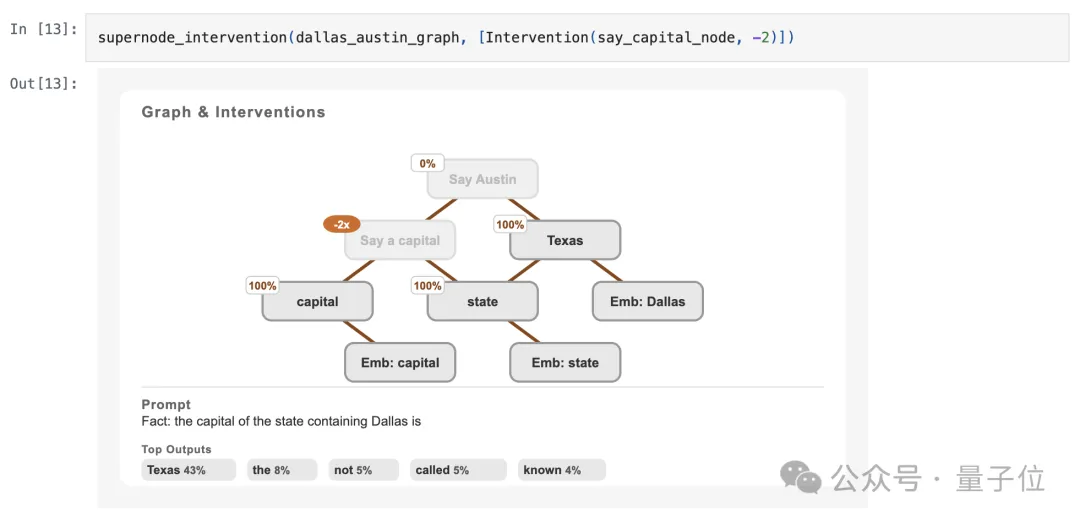
Task: Click the 'state' supernode box
Action: 482,302
